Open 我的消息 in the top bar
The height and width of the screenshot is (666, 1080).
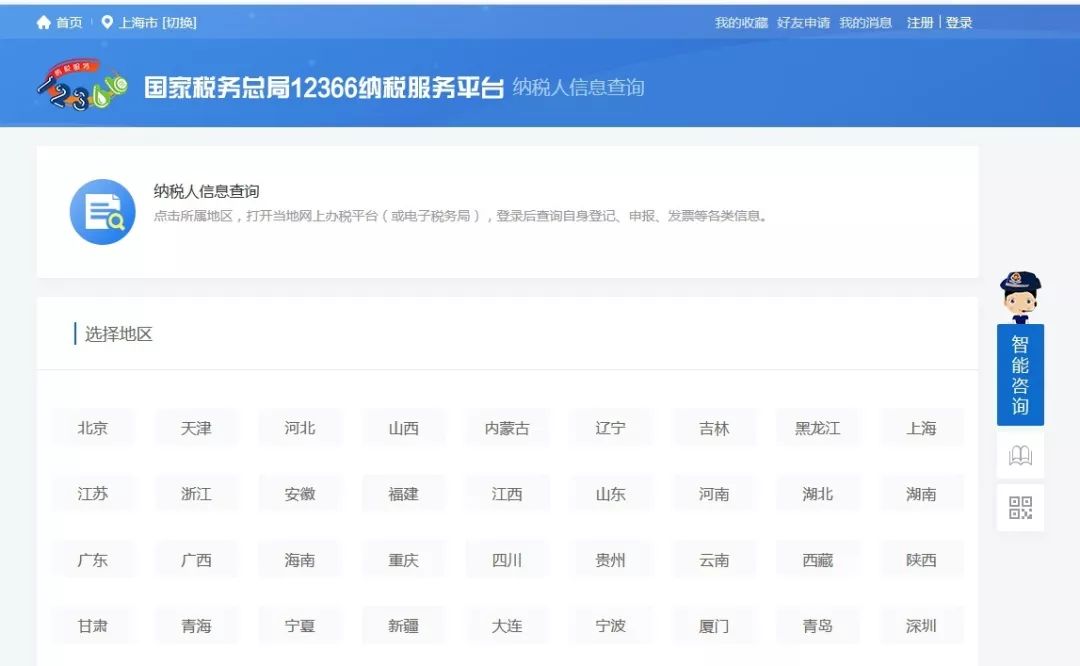click(x=864, y=21)
